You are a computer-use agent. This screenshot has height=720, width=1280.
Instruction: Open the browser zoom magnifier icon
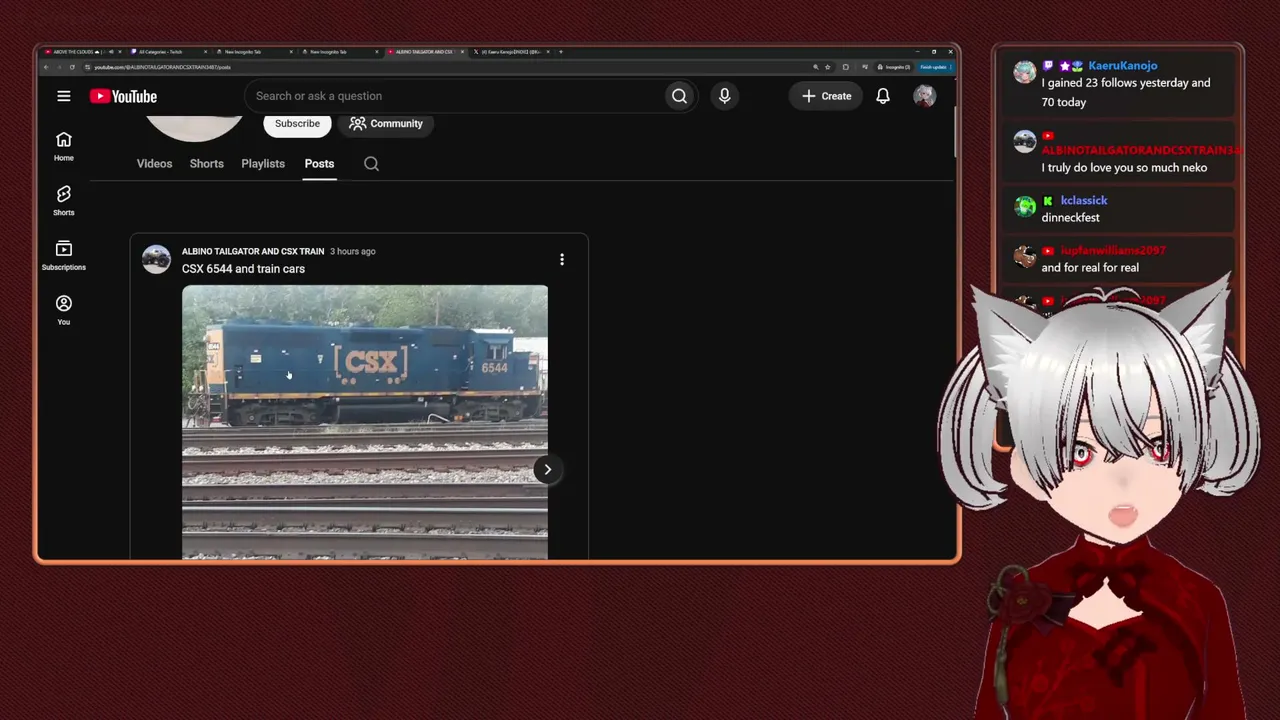pyautogui.click(x=816, y=67)
